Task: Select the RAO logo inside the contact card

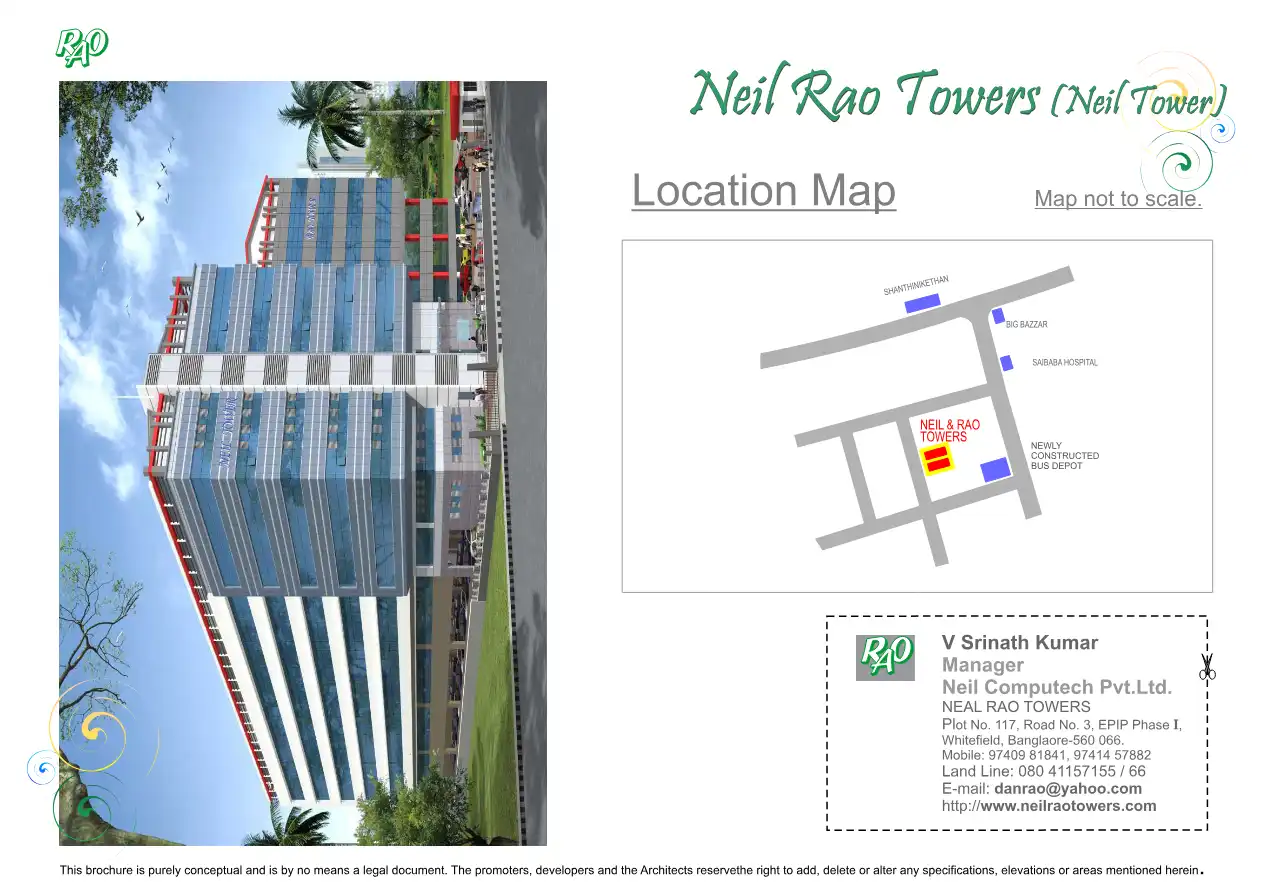Action: tap(885, 655)
